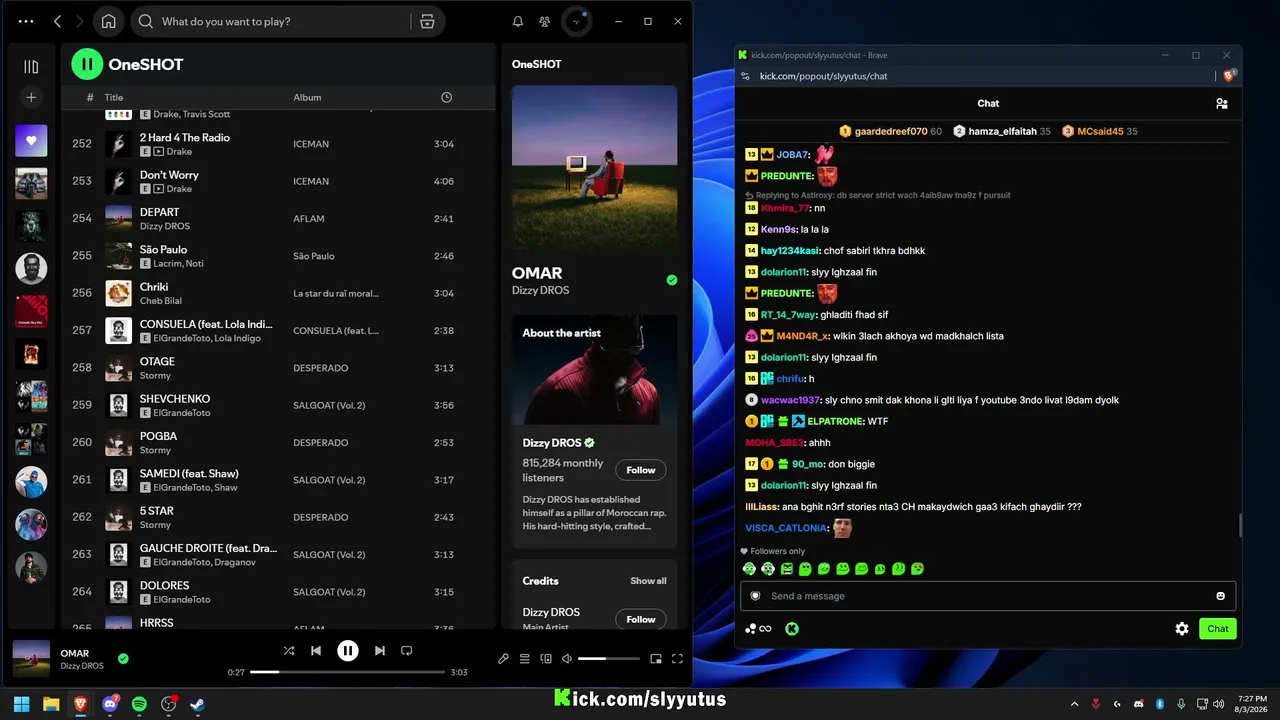The height and width of the screenshot is (720, 1280).
Task: Click the Send a message field in Kick chat
Action: click(988, 596)
